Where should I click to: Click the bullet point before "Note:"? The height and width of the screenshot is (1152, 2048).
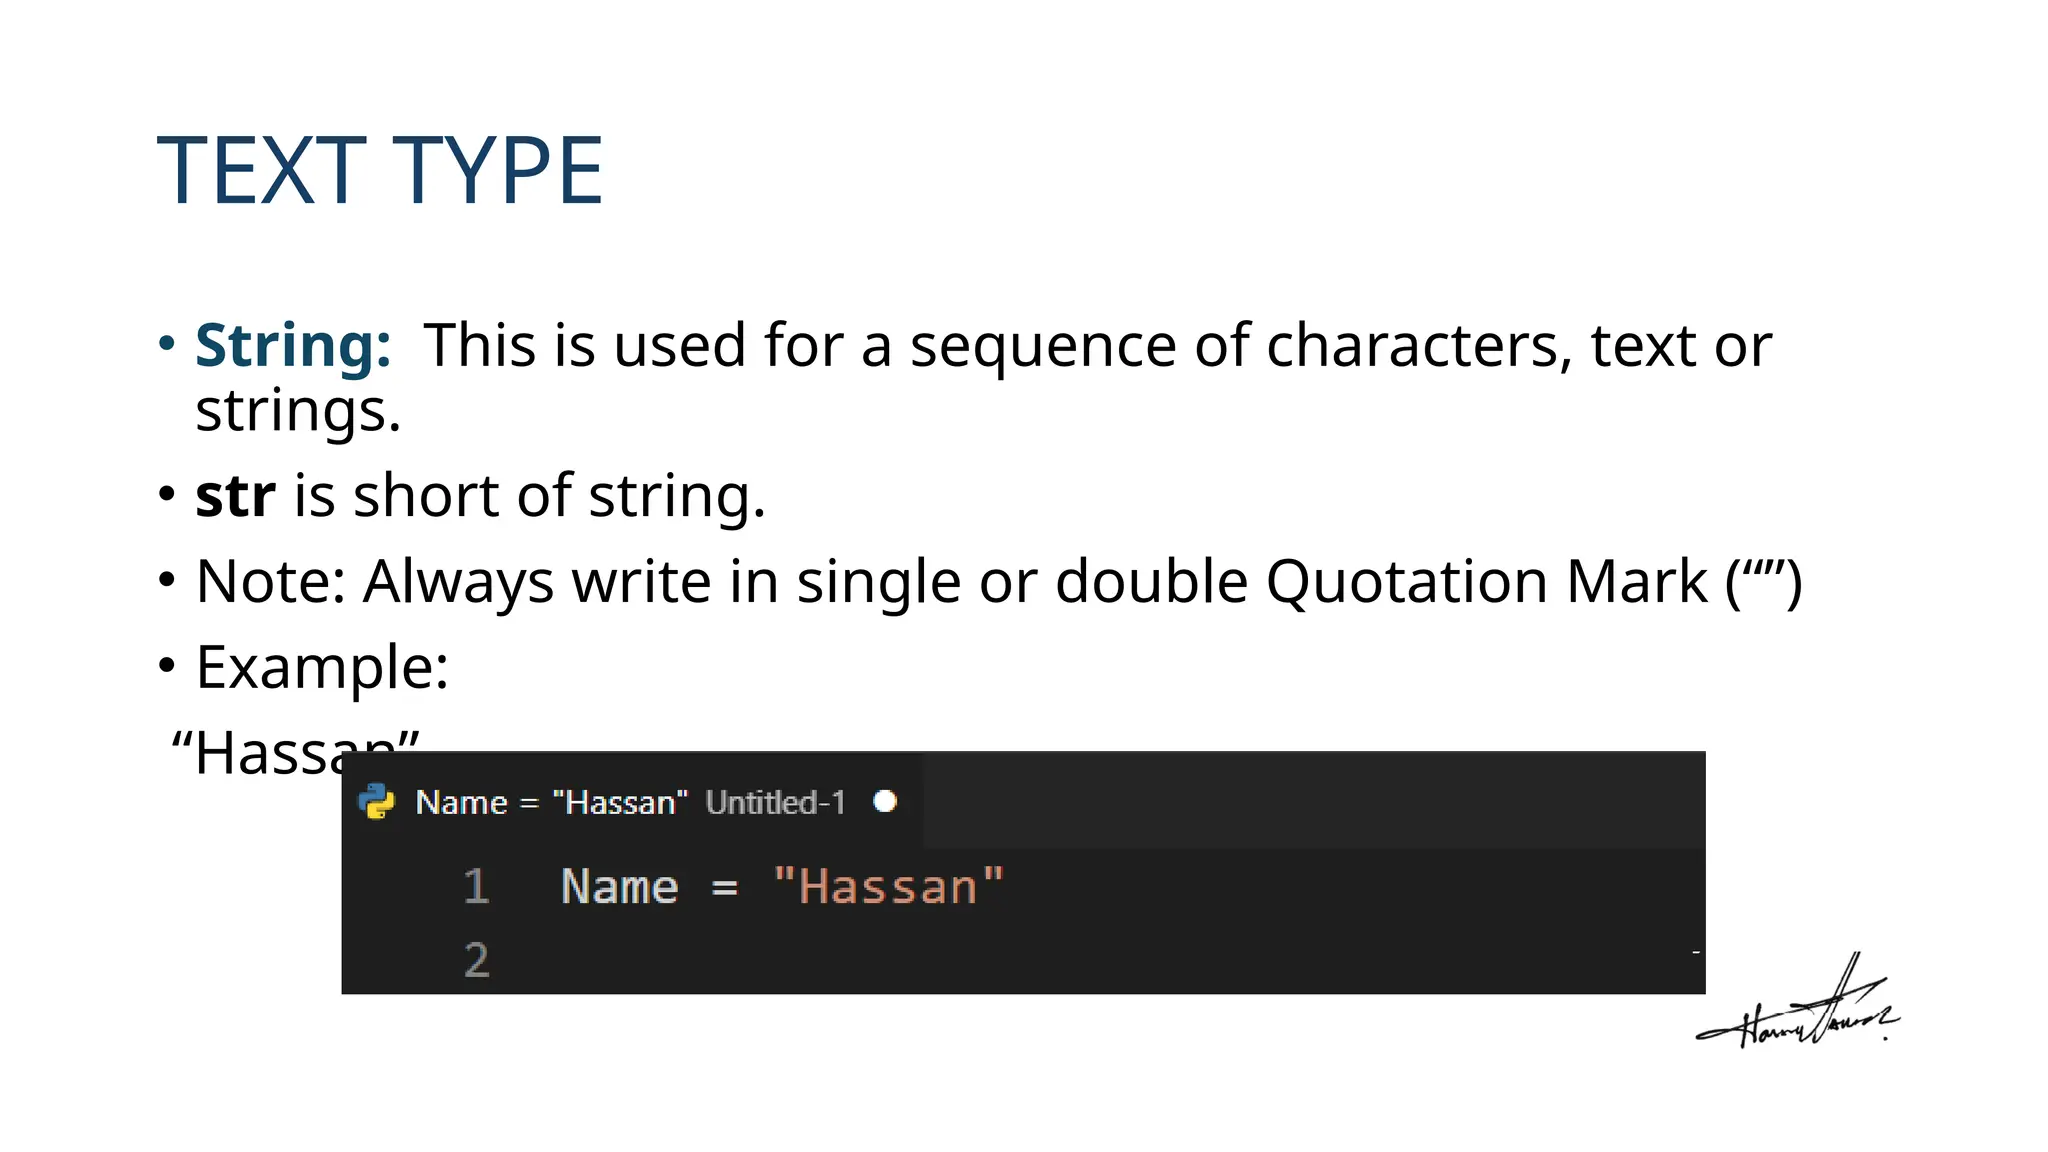coord(167,579)
